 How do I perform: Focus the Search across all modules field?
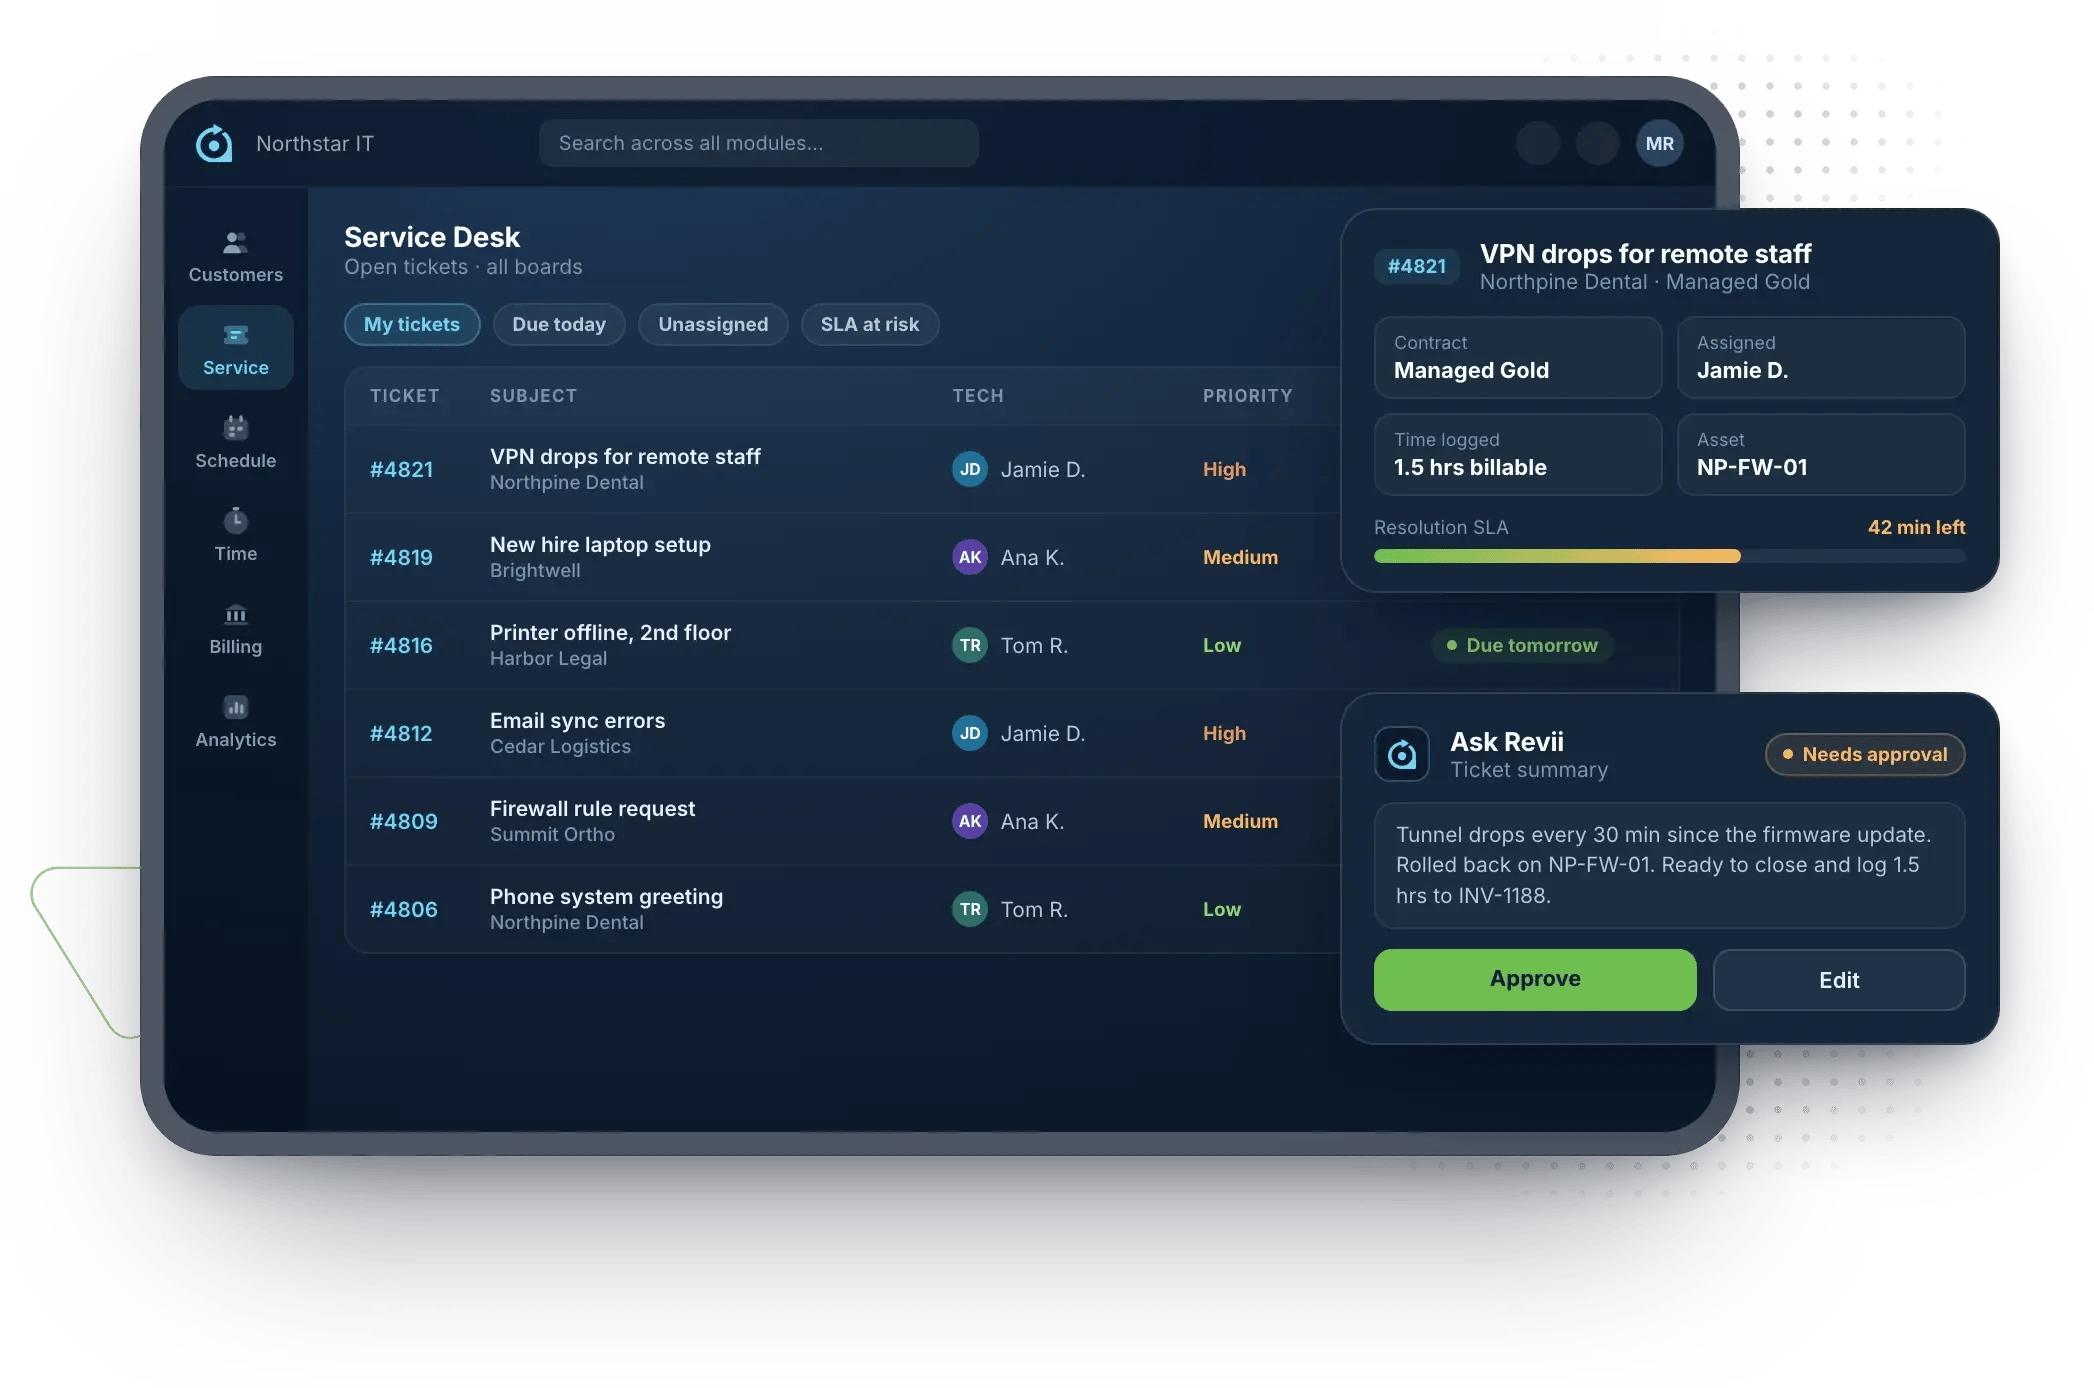[758, 143]
